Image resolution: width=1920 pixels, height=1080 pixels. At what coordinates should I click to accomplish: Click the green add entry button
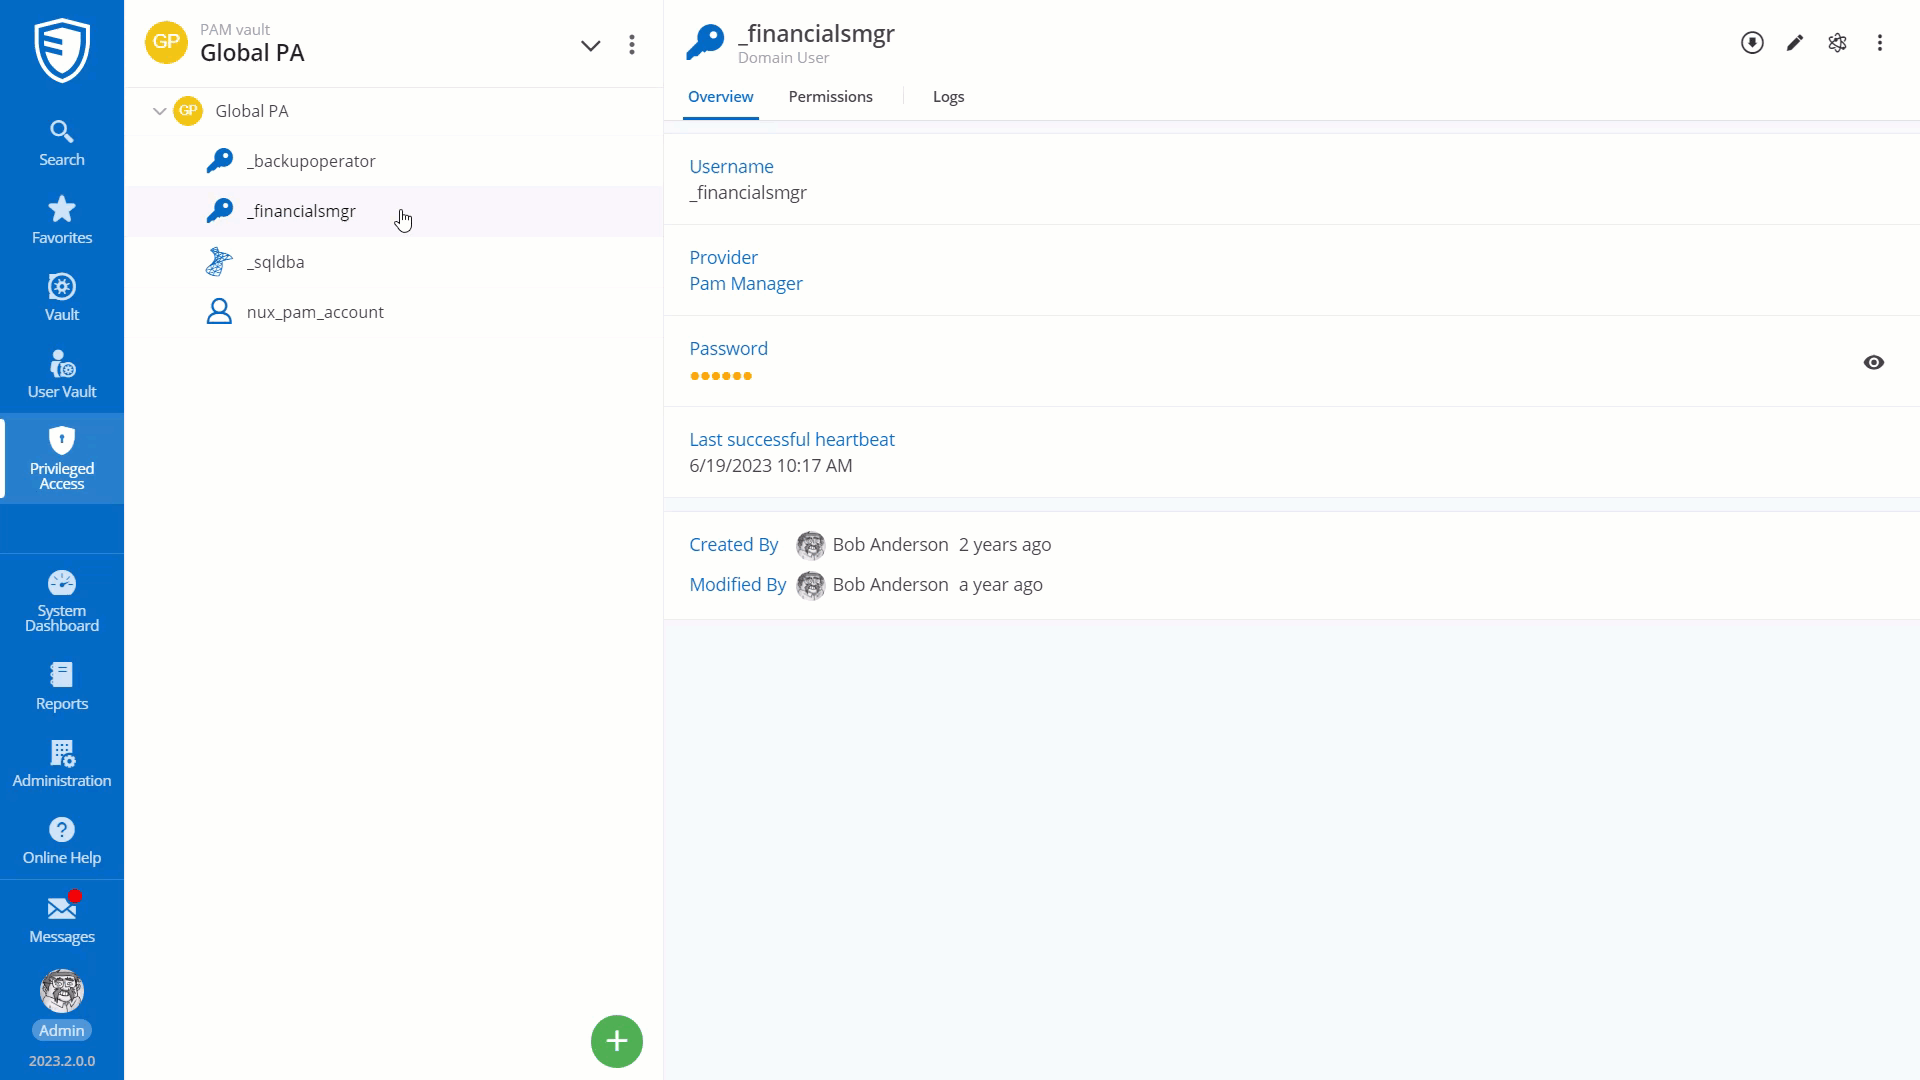616,1041
